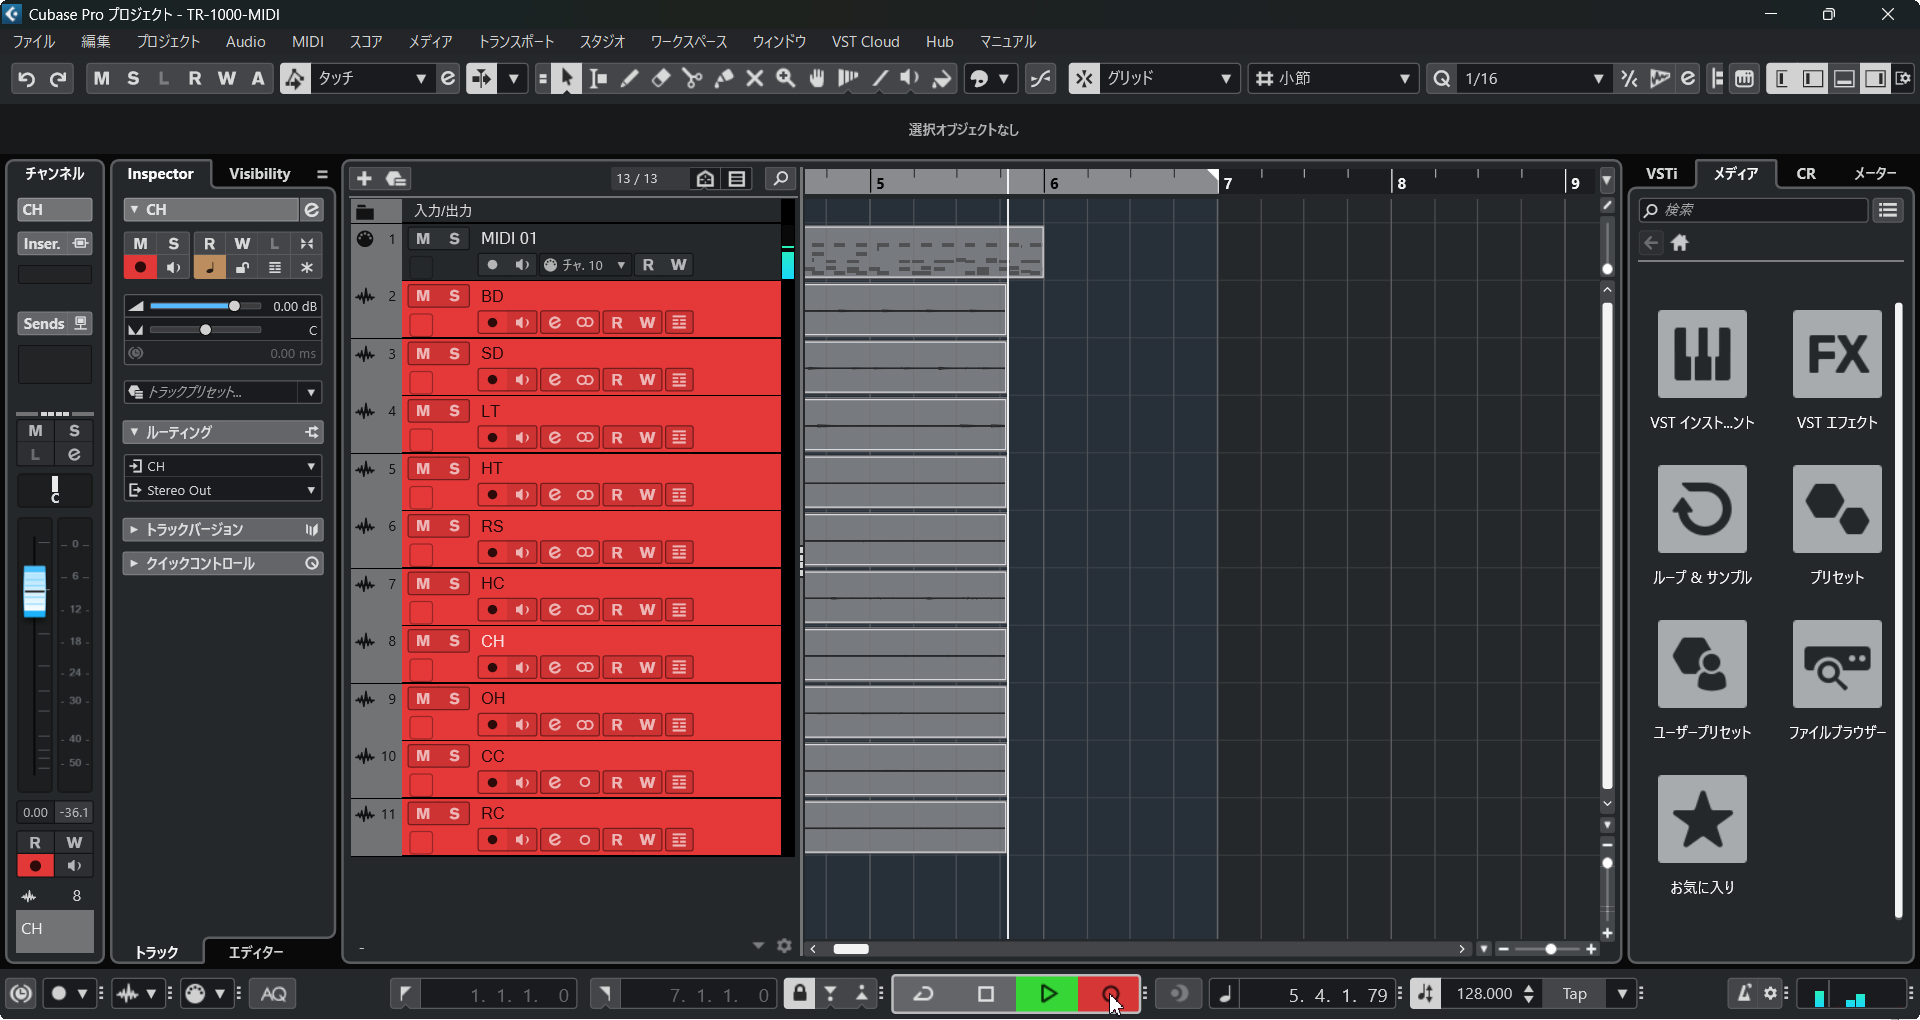The height and width of the screenshot is (1020, 1920).
Task: Select the Draw pencil tool
Action: point(629,79)
